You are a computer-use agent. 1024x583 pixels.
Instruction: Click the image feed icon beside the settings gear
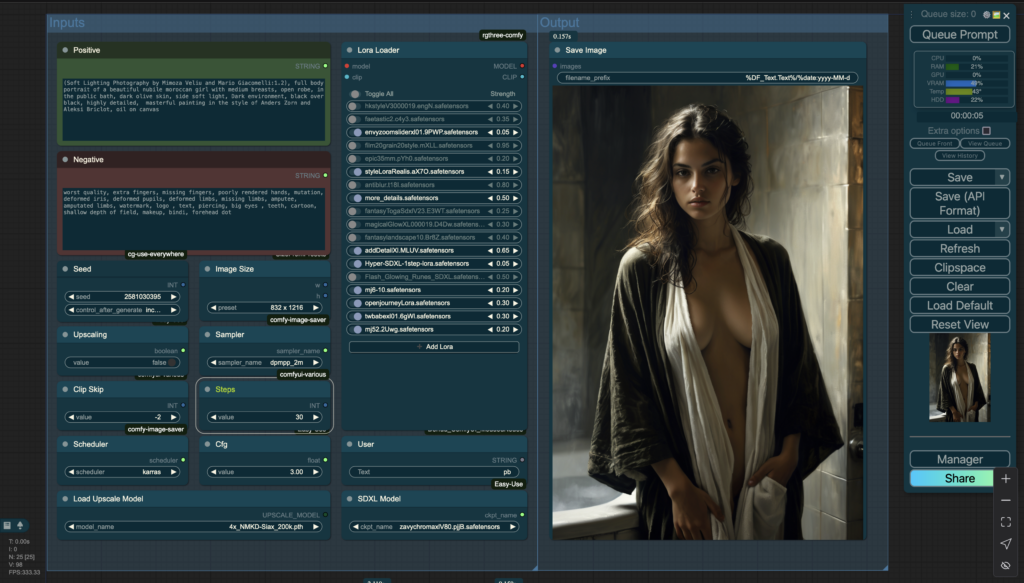pos(996,14)
